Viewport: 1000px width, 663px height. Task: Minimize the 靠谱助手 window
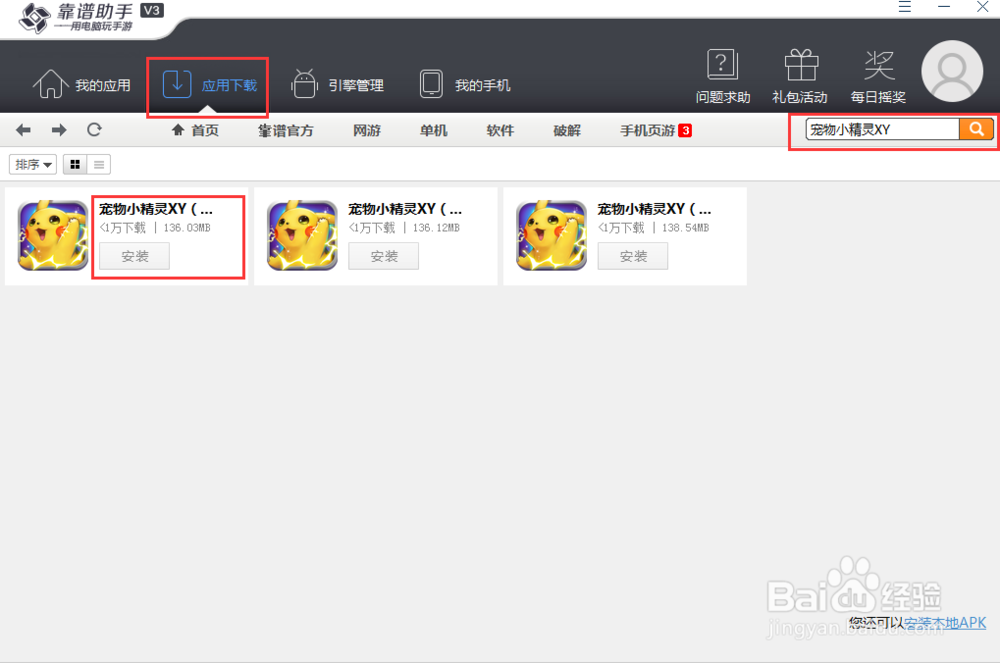point(945,6)
